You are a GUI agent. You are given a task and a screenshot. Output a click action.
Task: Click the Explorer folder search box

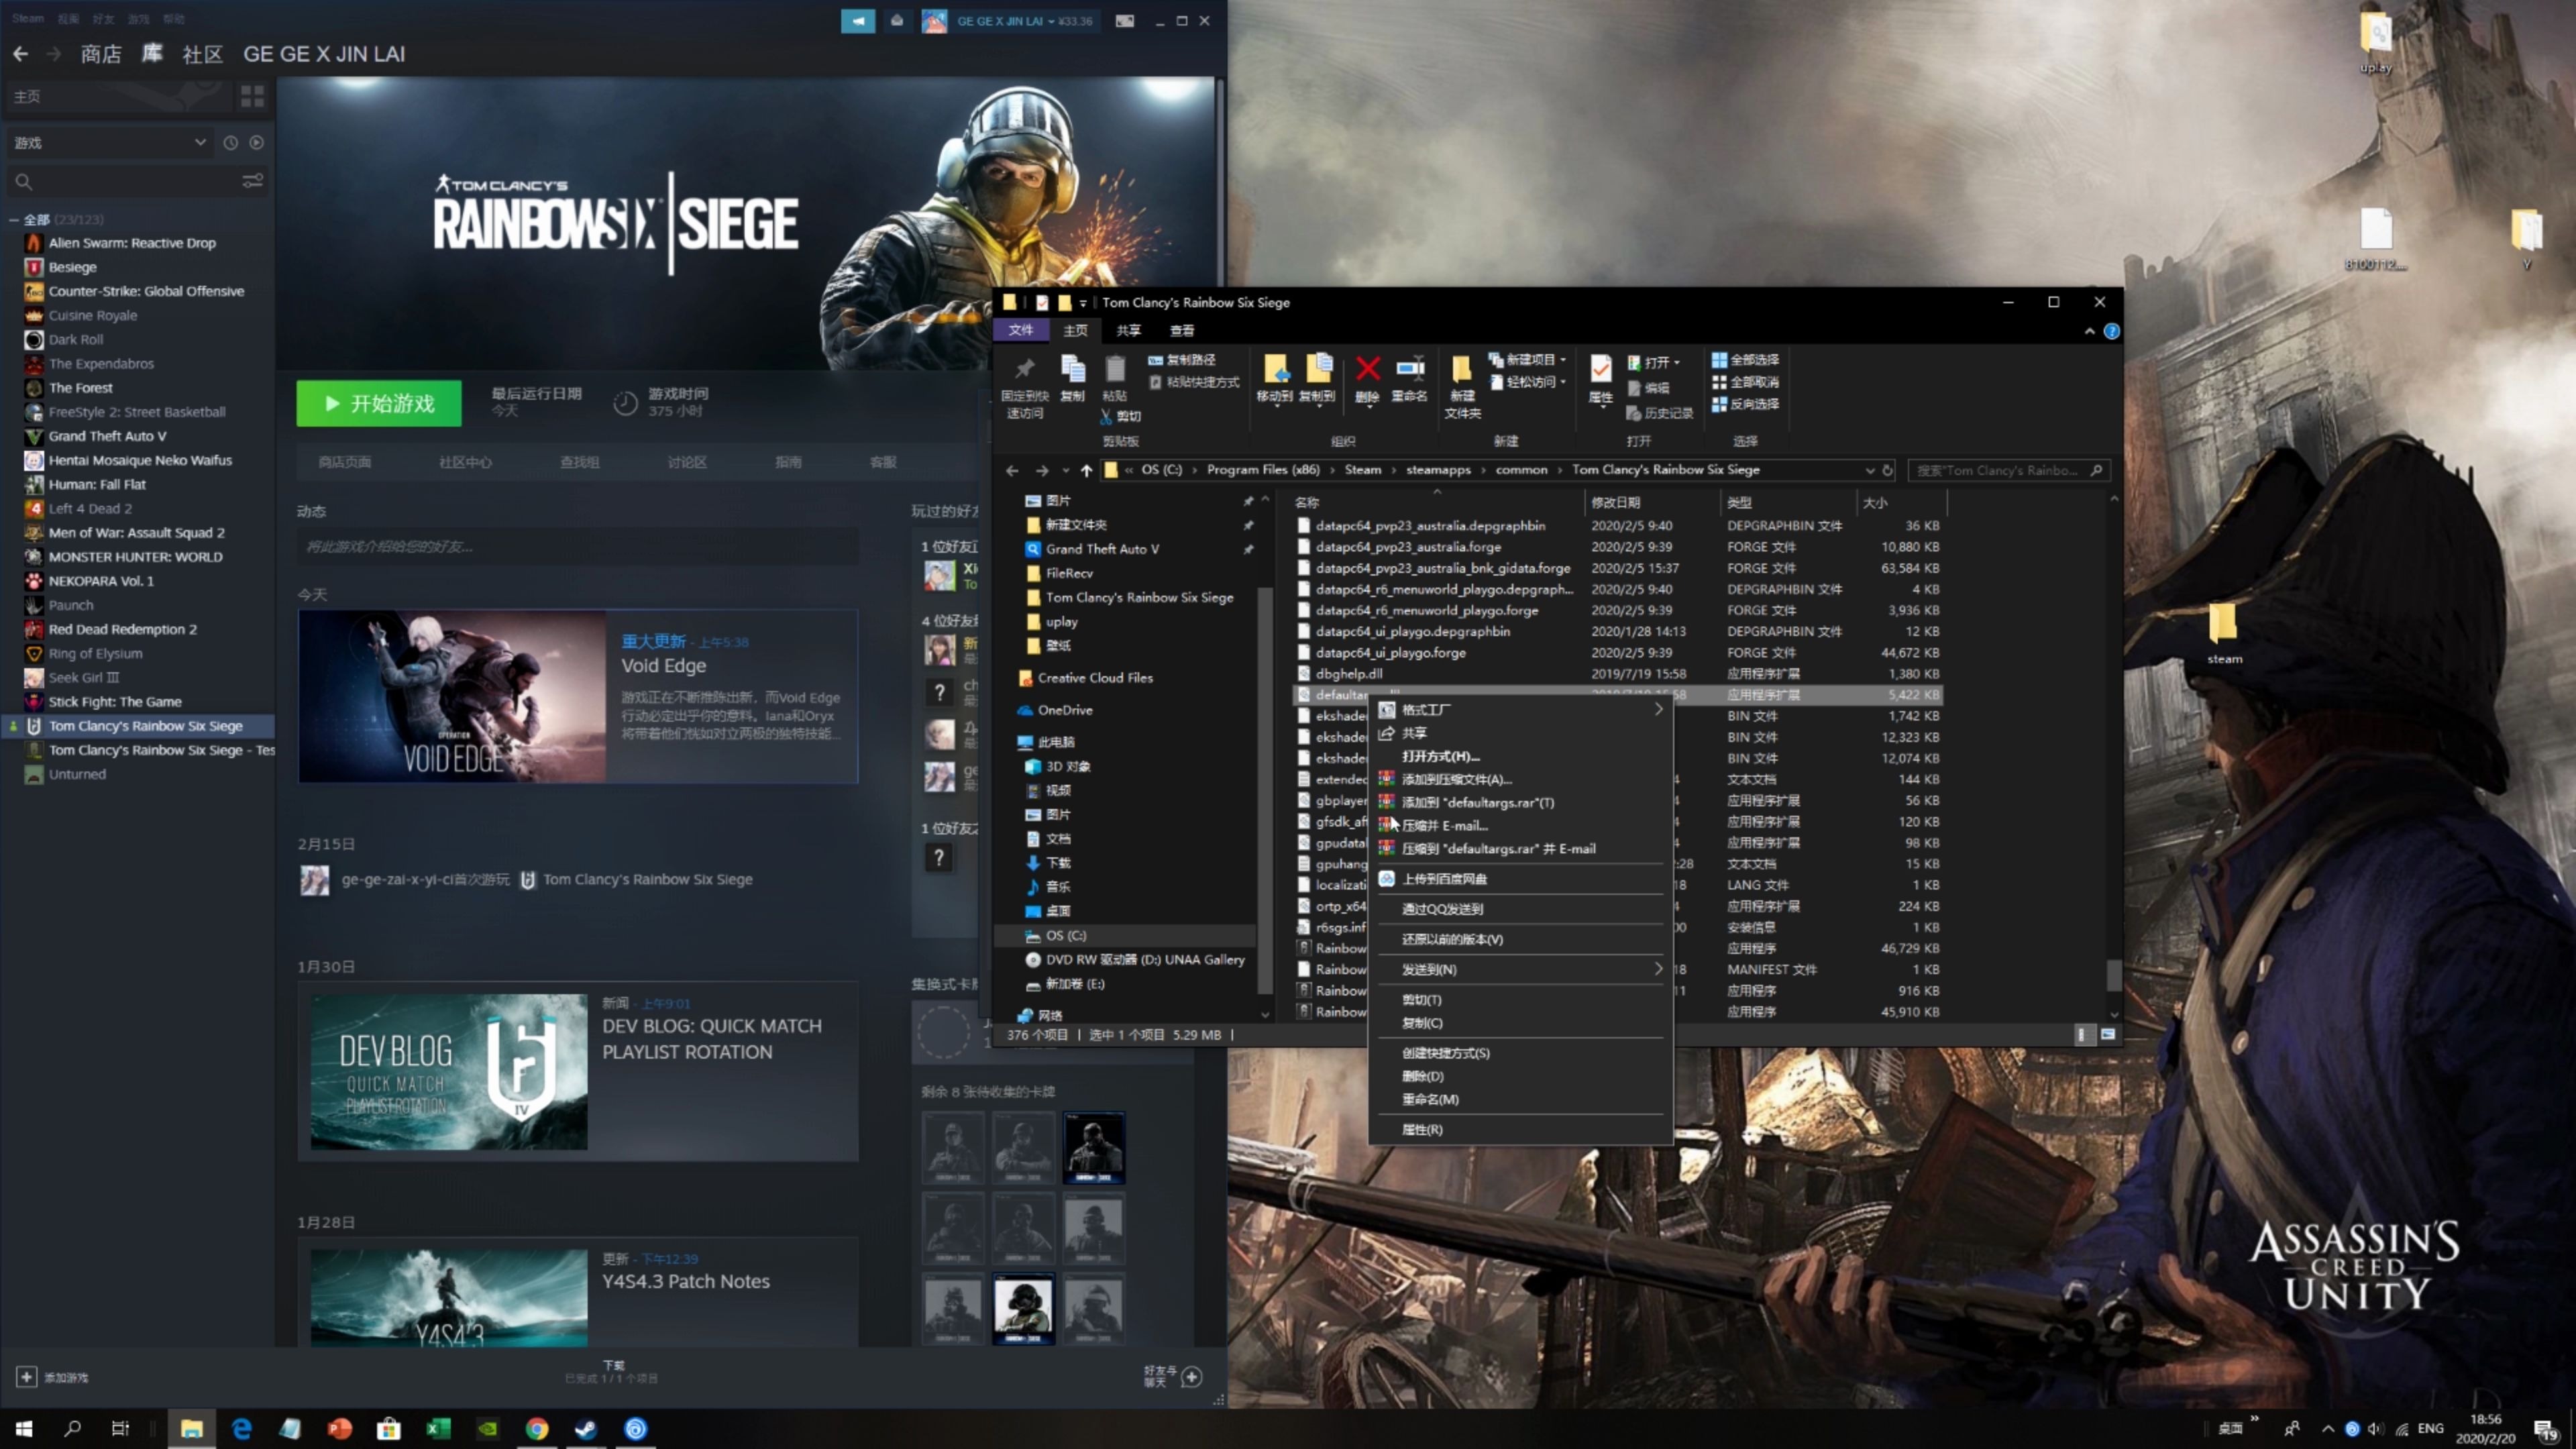2008,470
